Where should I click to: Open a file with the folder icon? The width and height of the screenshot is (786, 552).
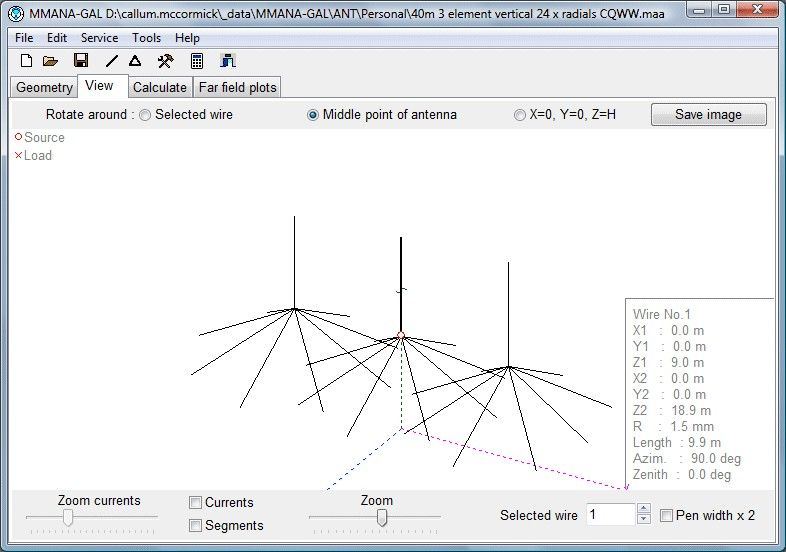50,61
